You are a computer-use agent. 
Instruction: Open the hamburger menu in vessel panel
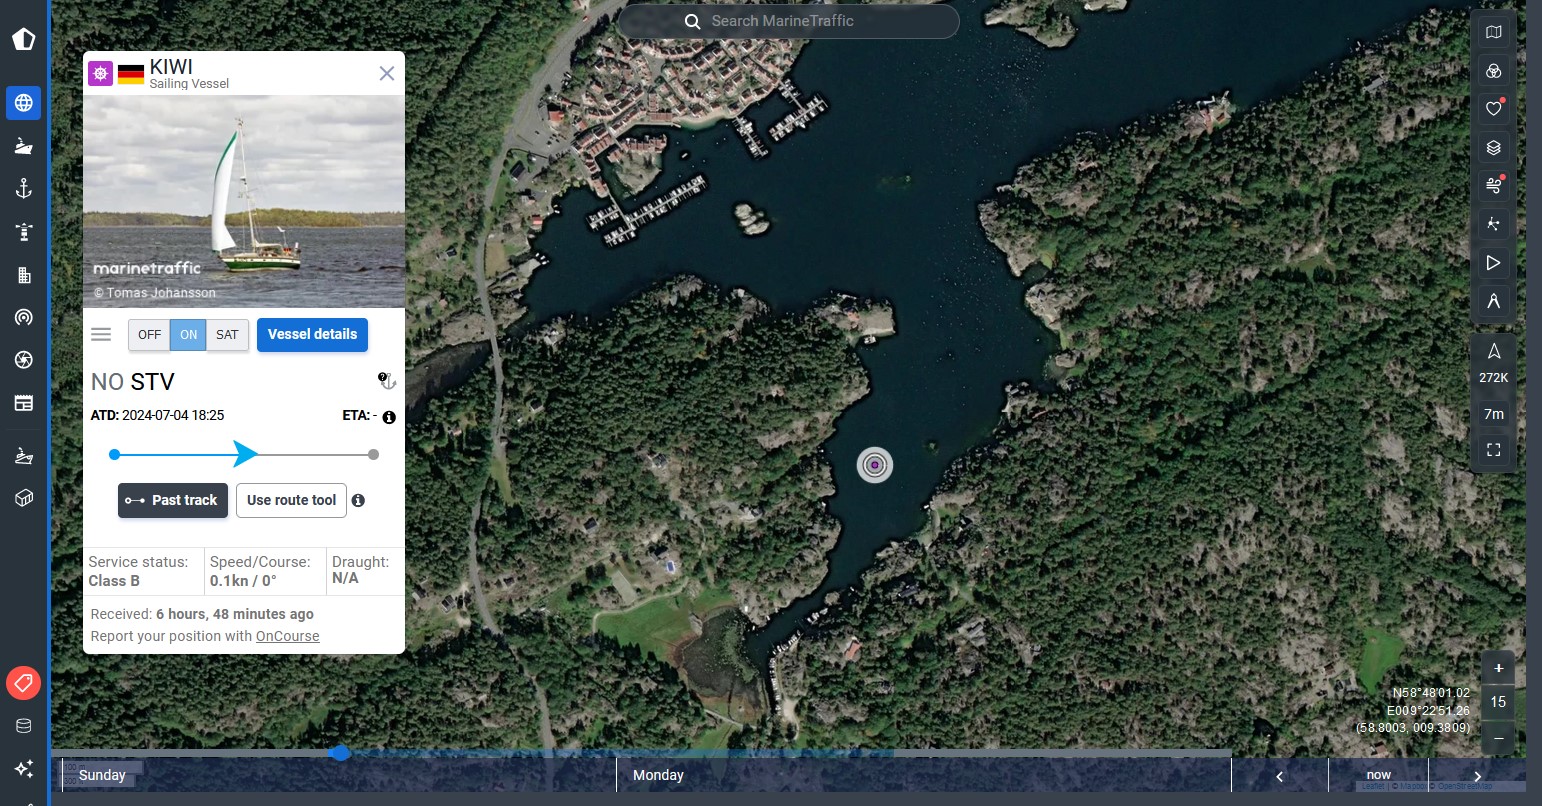101,335
